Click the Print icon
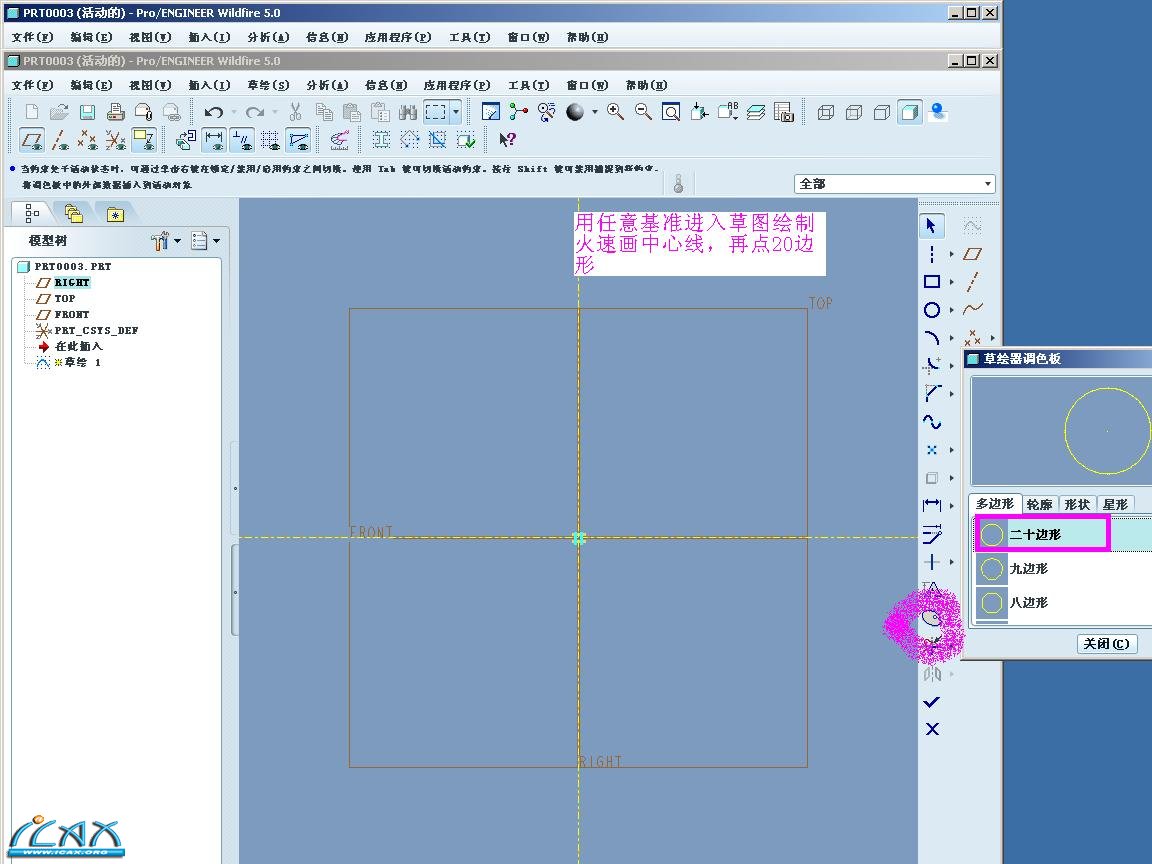The height and width of the screenshot is (864, 1152). coord(115,112)
